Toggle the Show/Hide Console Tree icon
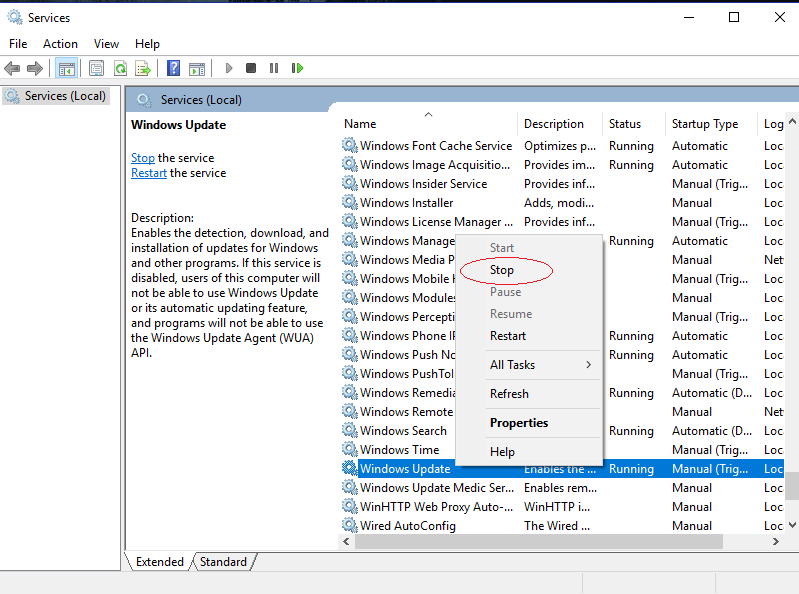This screenshot has height=594, width=799. click(66, 68)
